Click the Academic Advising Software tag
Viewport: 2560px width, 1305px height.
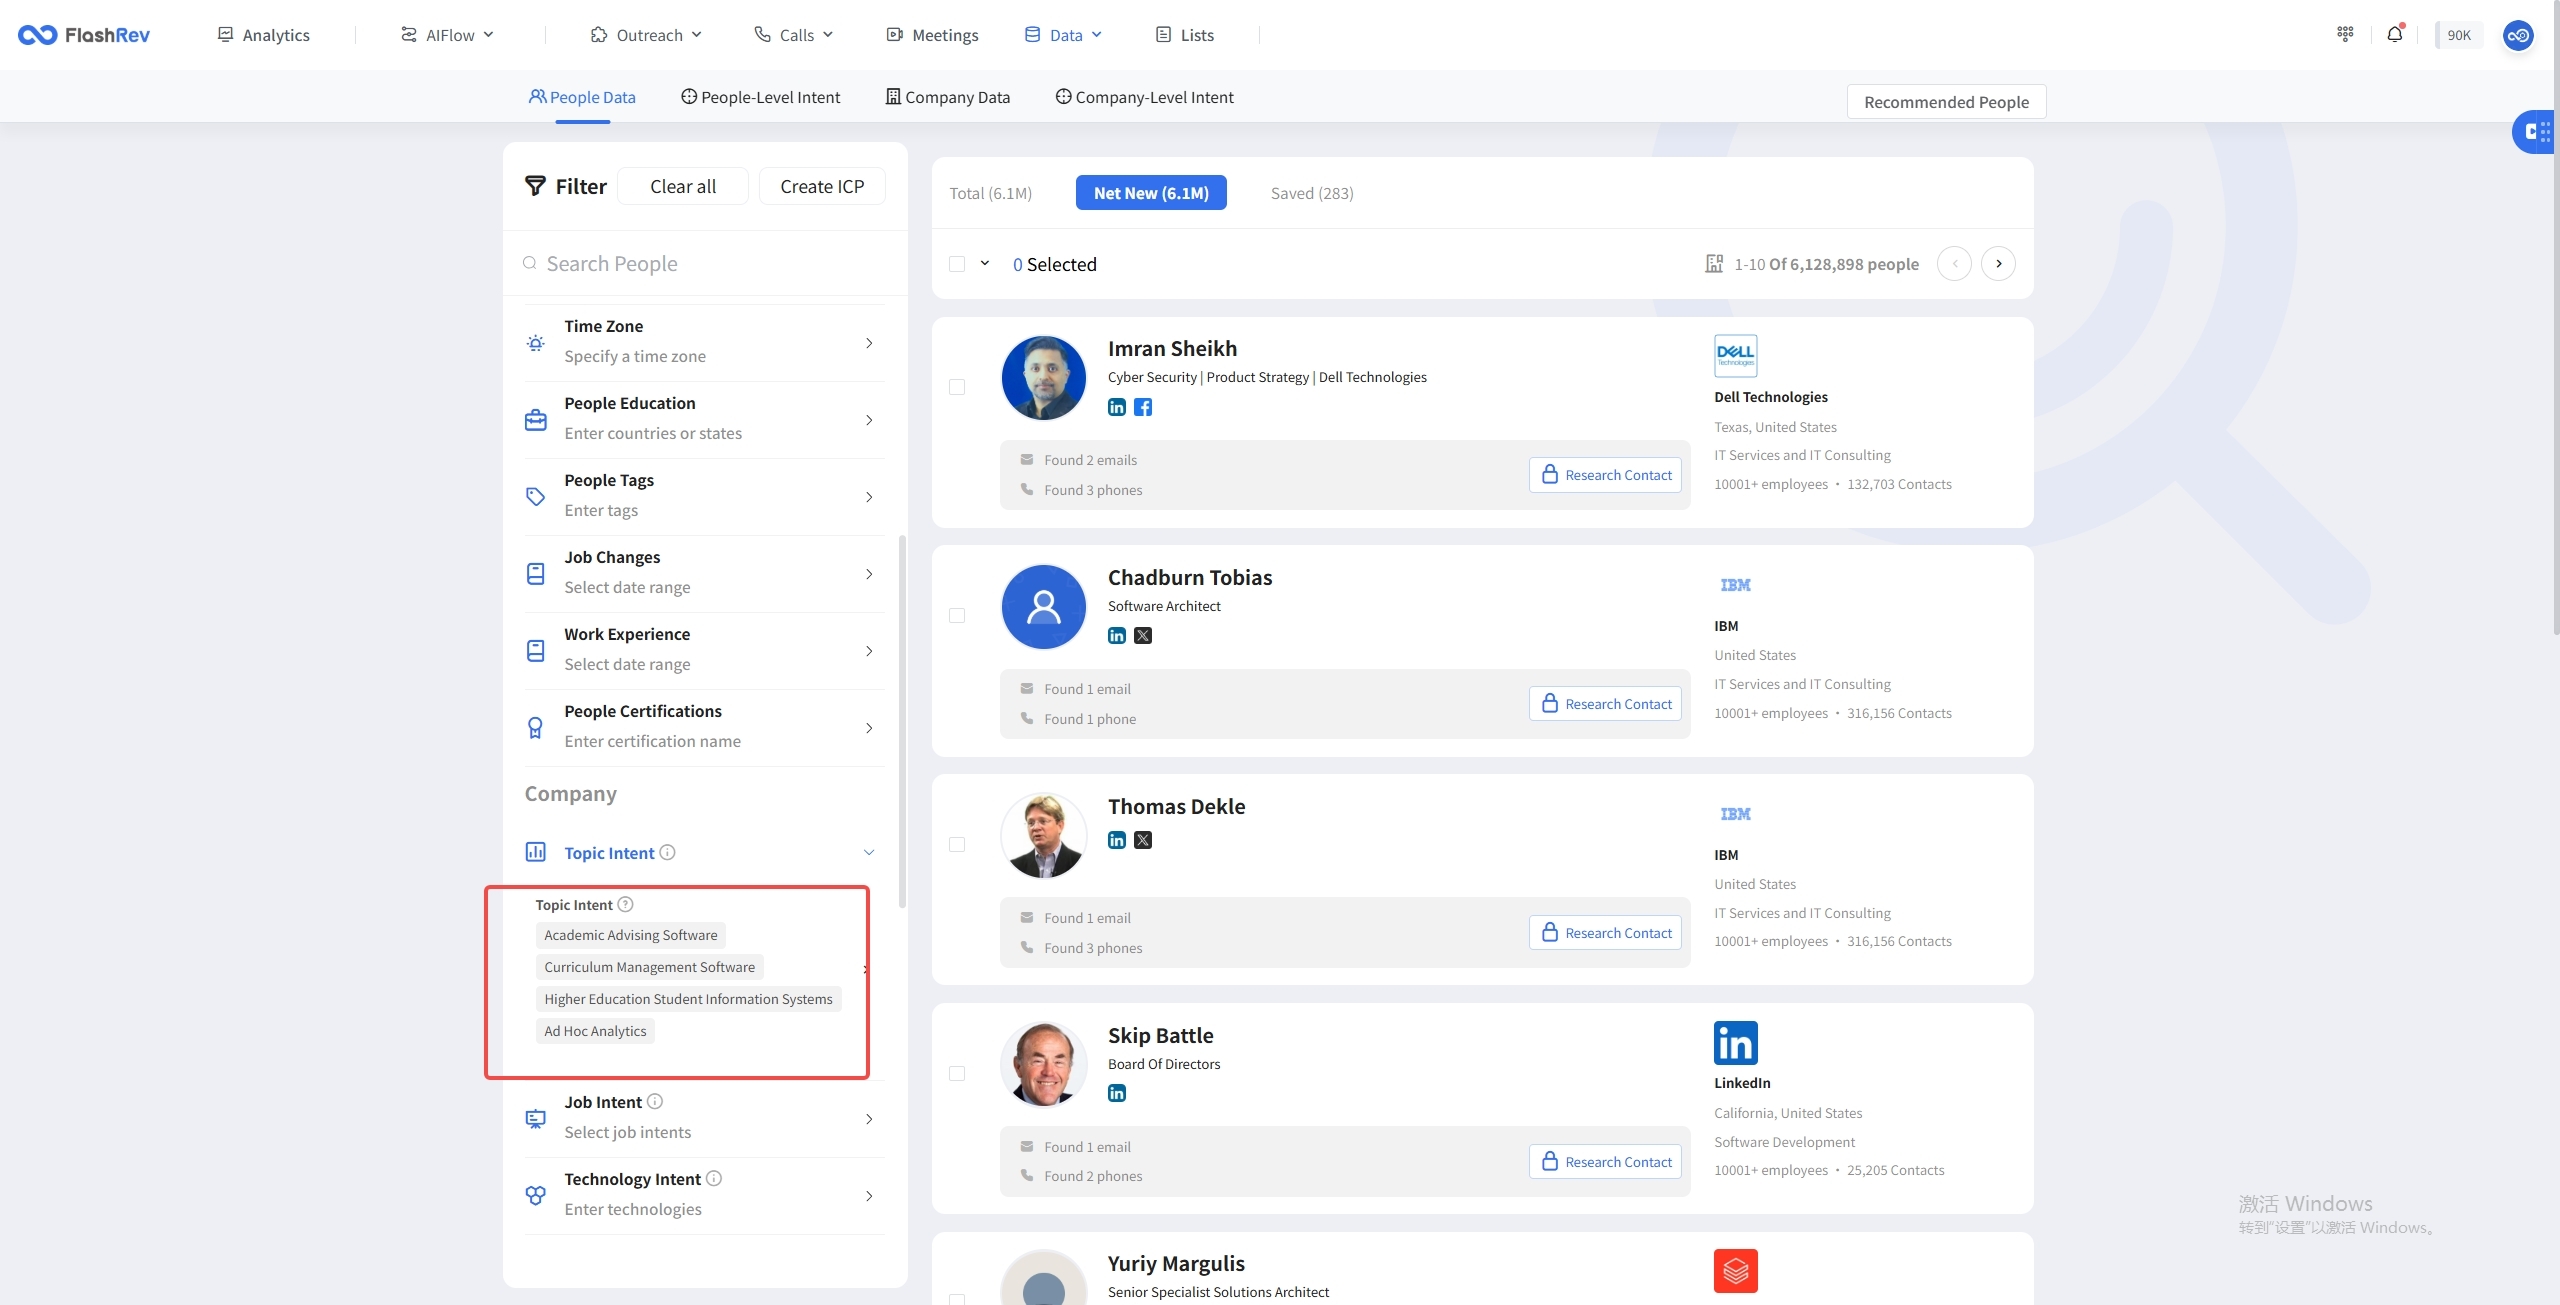pyautogui.click(x=631, y=935)
